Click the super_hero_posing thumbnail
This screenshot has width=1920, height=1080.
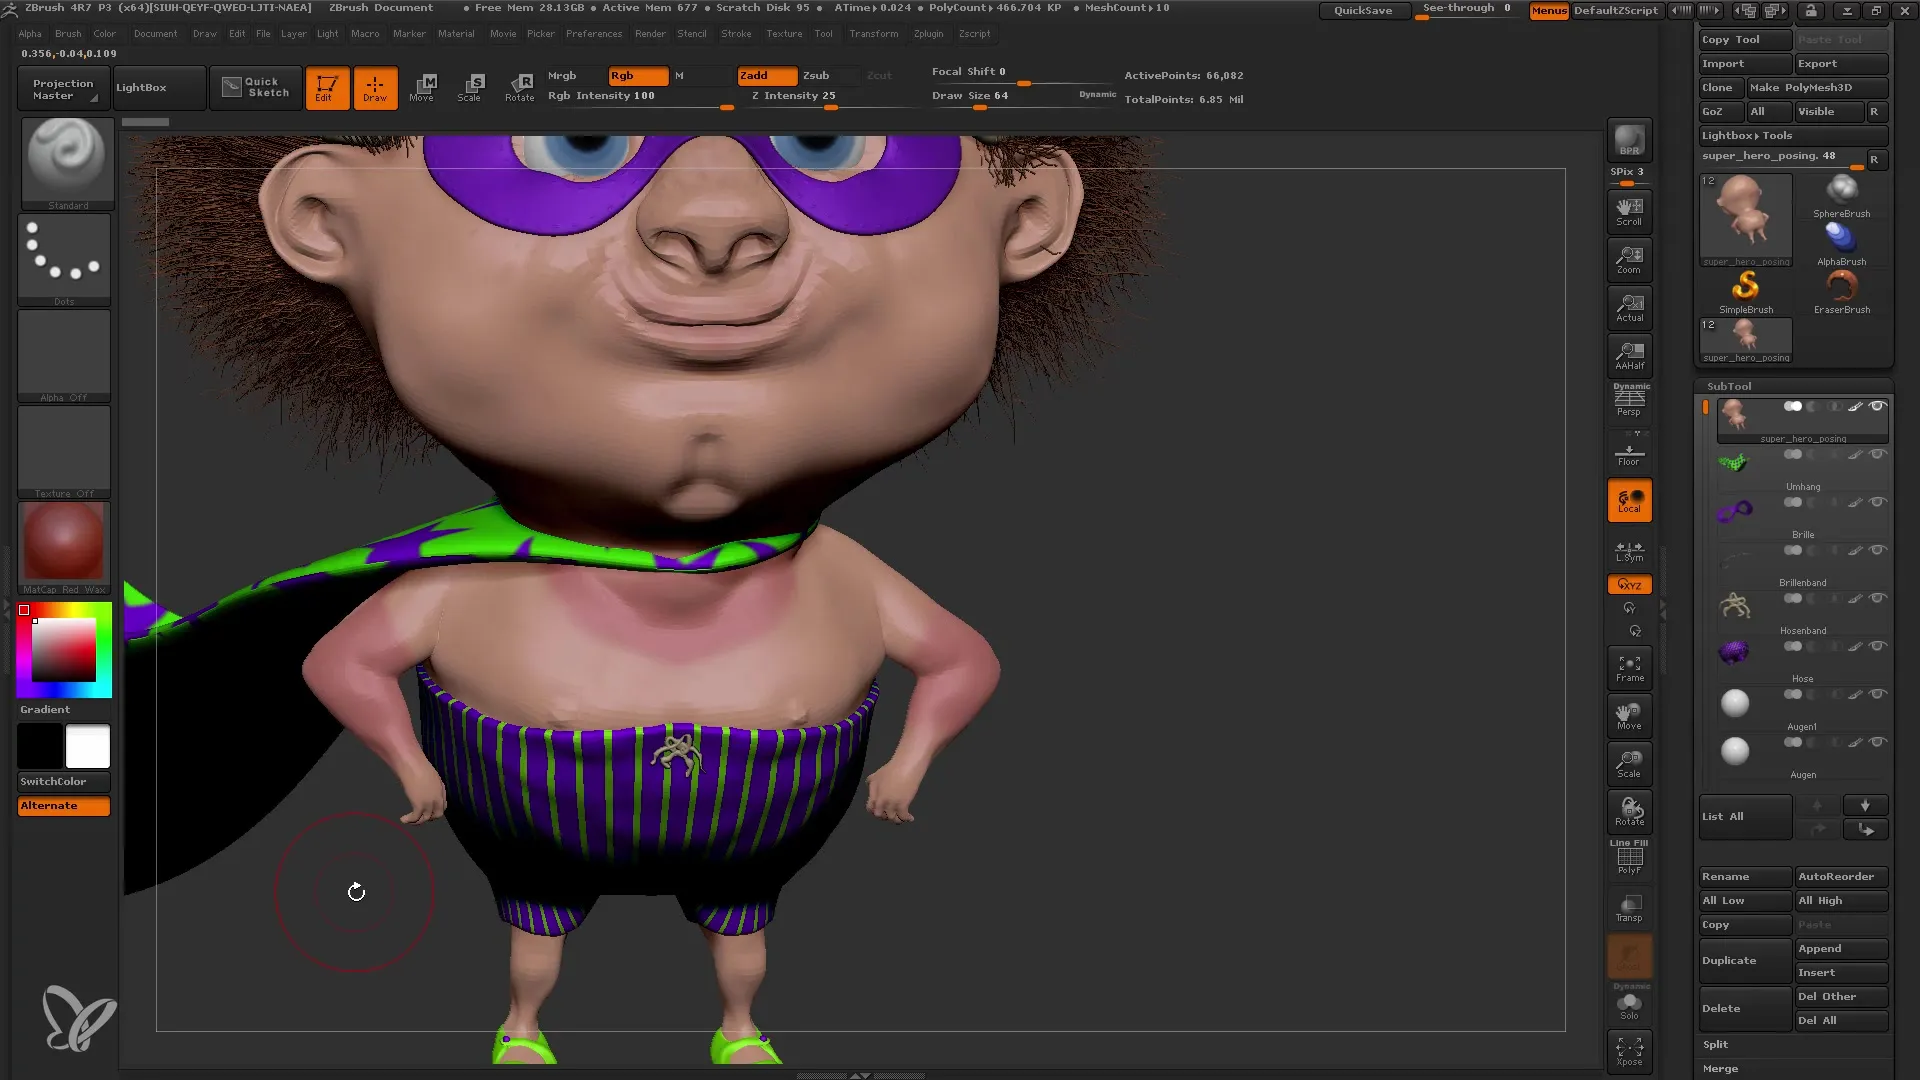(1745, 215)
